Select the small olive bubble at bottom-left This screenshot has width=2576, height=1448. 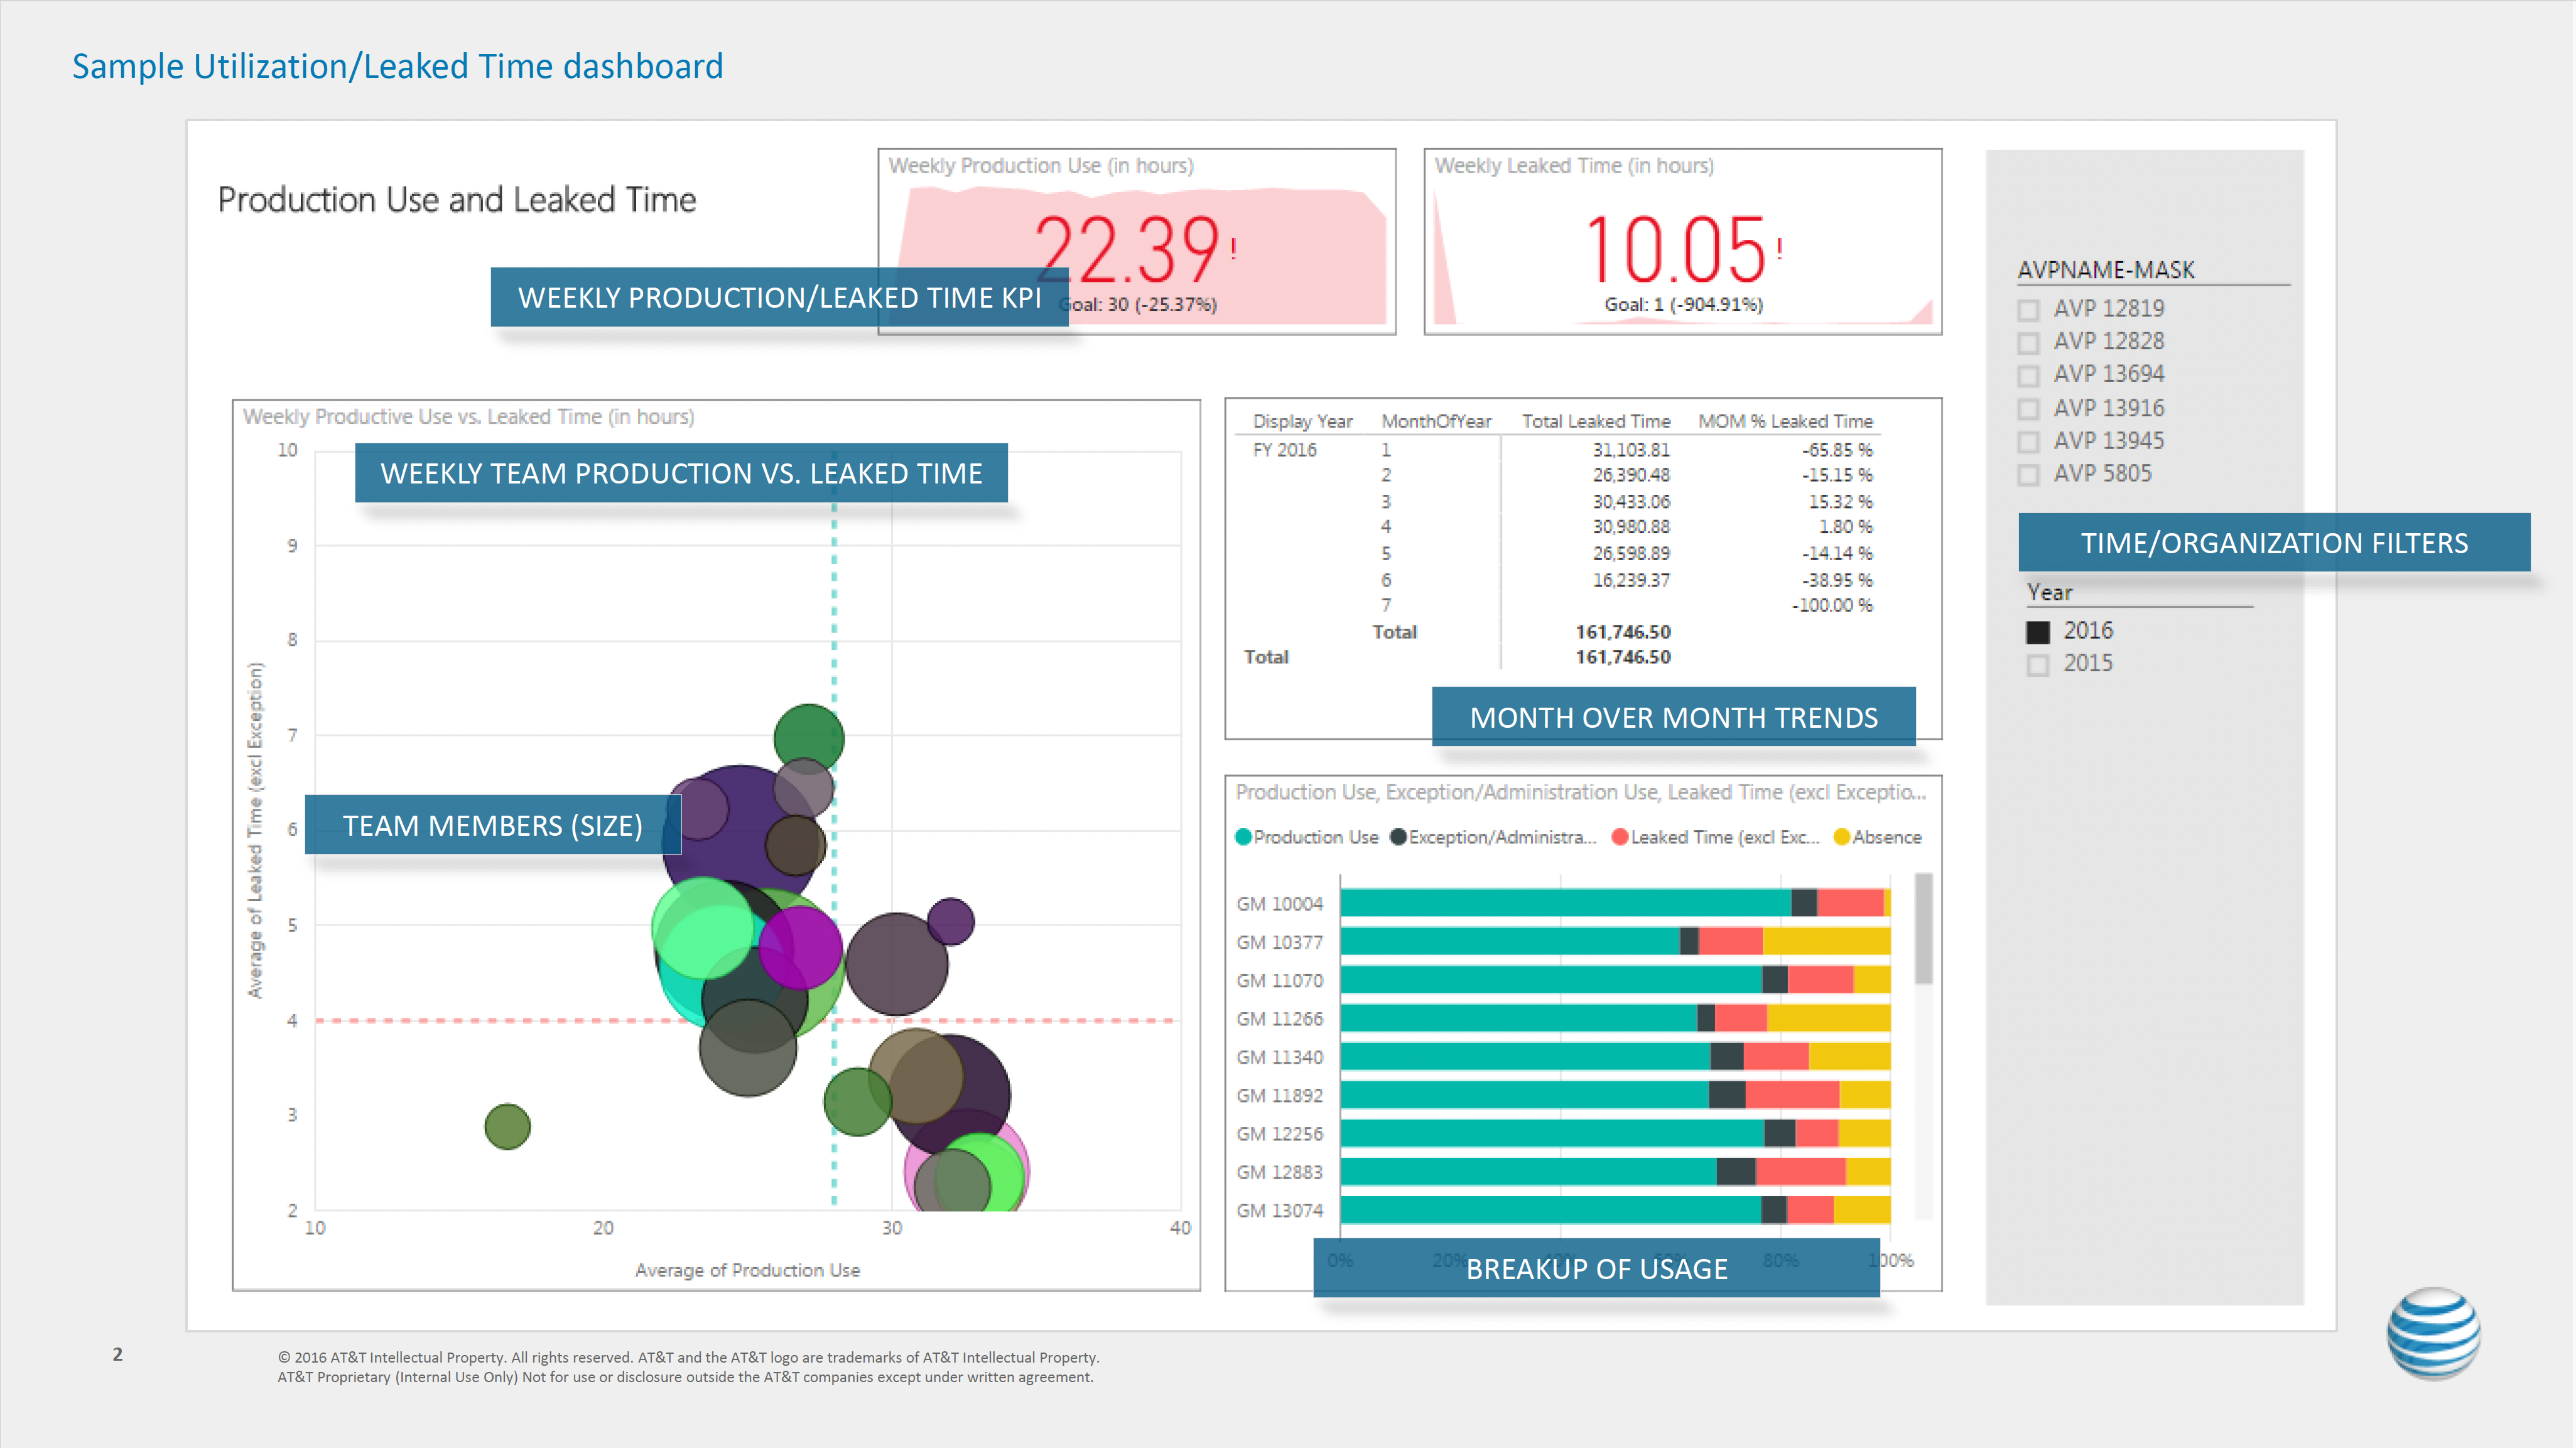[x=507, y=1126]
